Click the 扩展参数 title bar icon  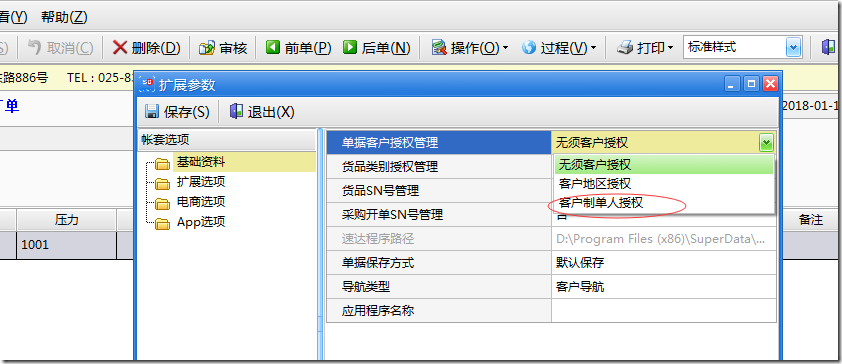pyautogui.click(x=147, y=84)
